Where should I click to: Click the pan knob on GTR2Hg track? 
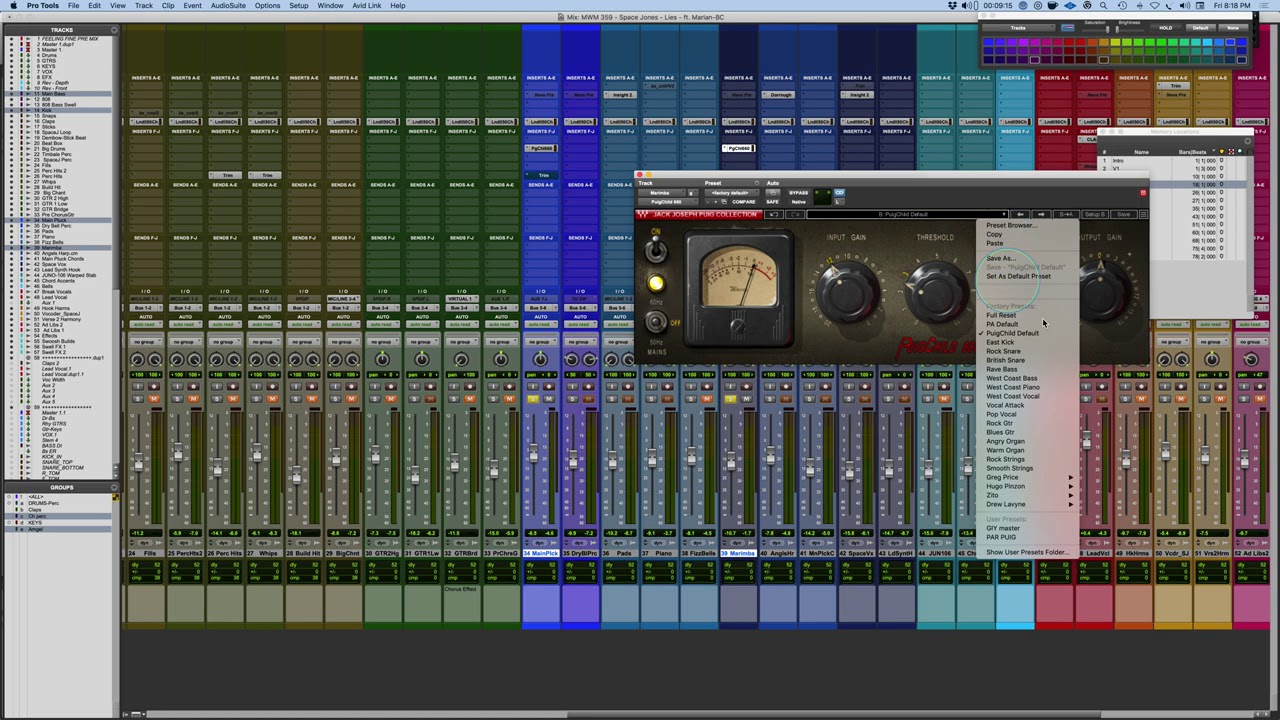click(x=382, y=360)
